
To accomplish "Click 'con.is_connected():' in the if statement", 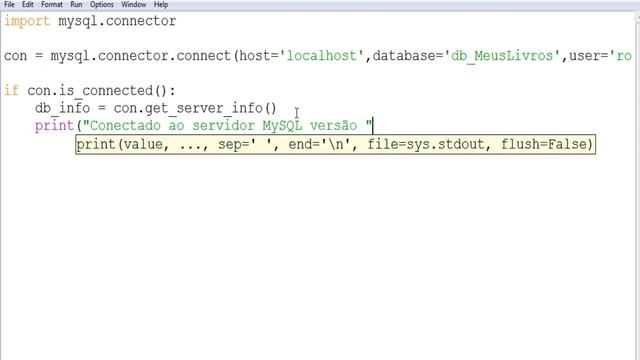I will [x=102, y=91].
